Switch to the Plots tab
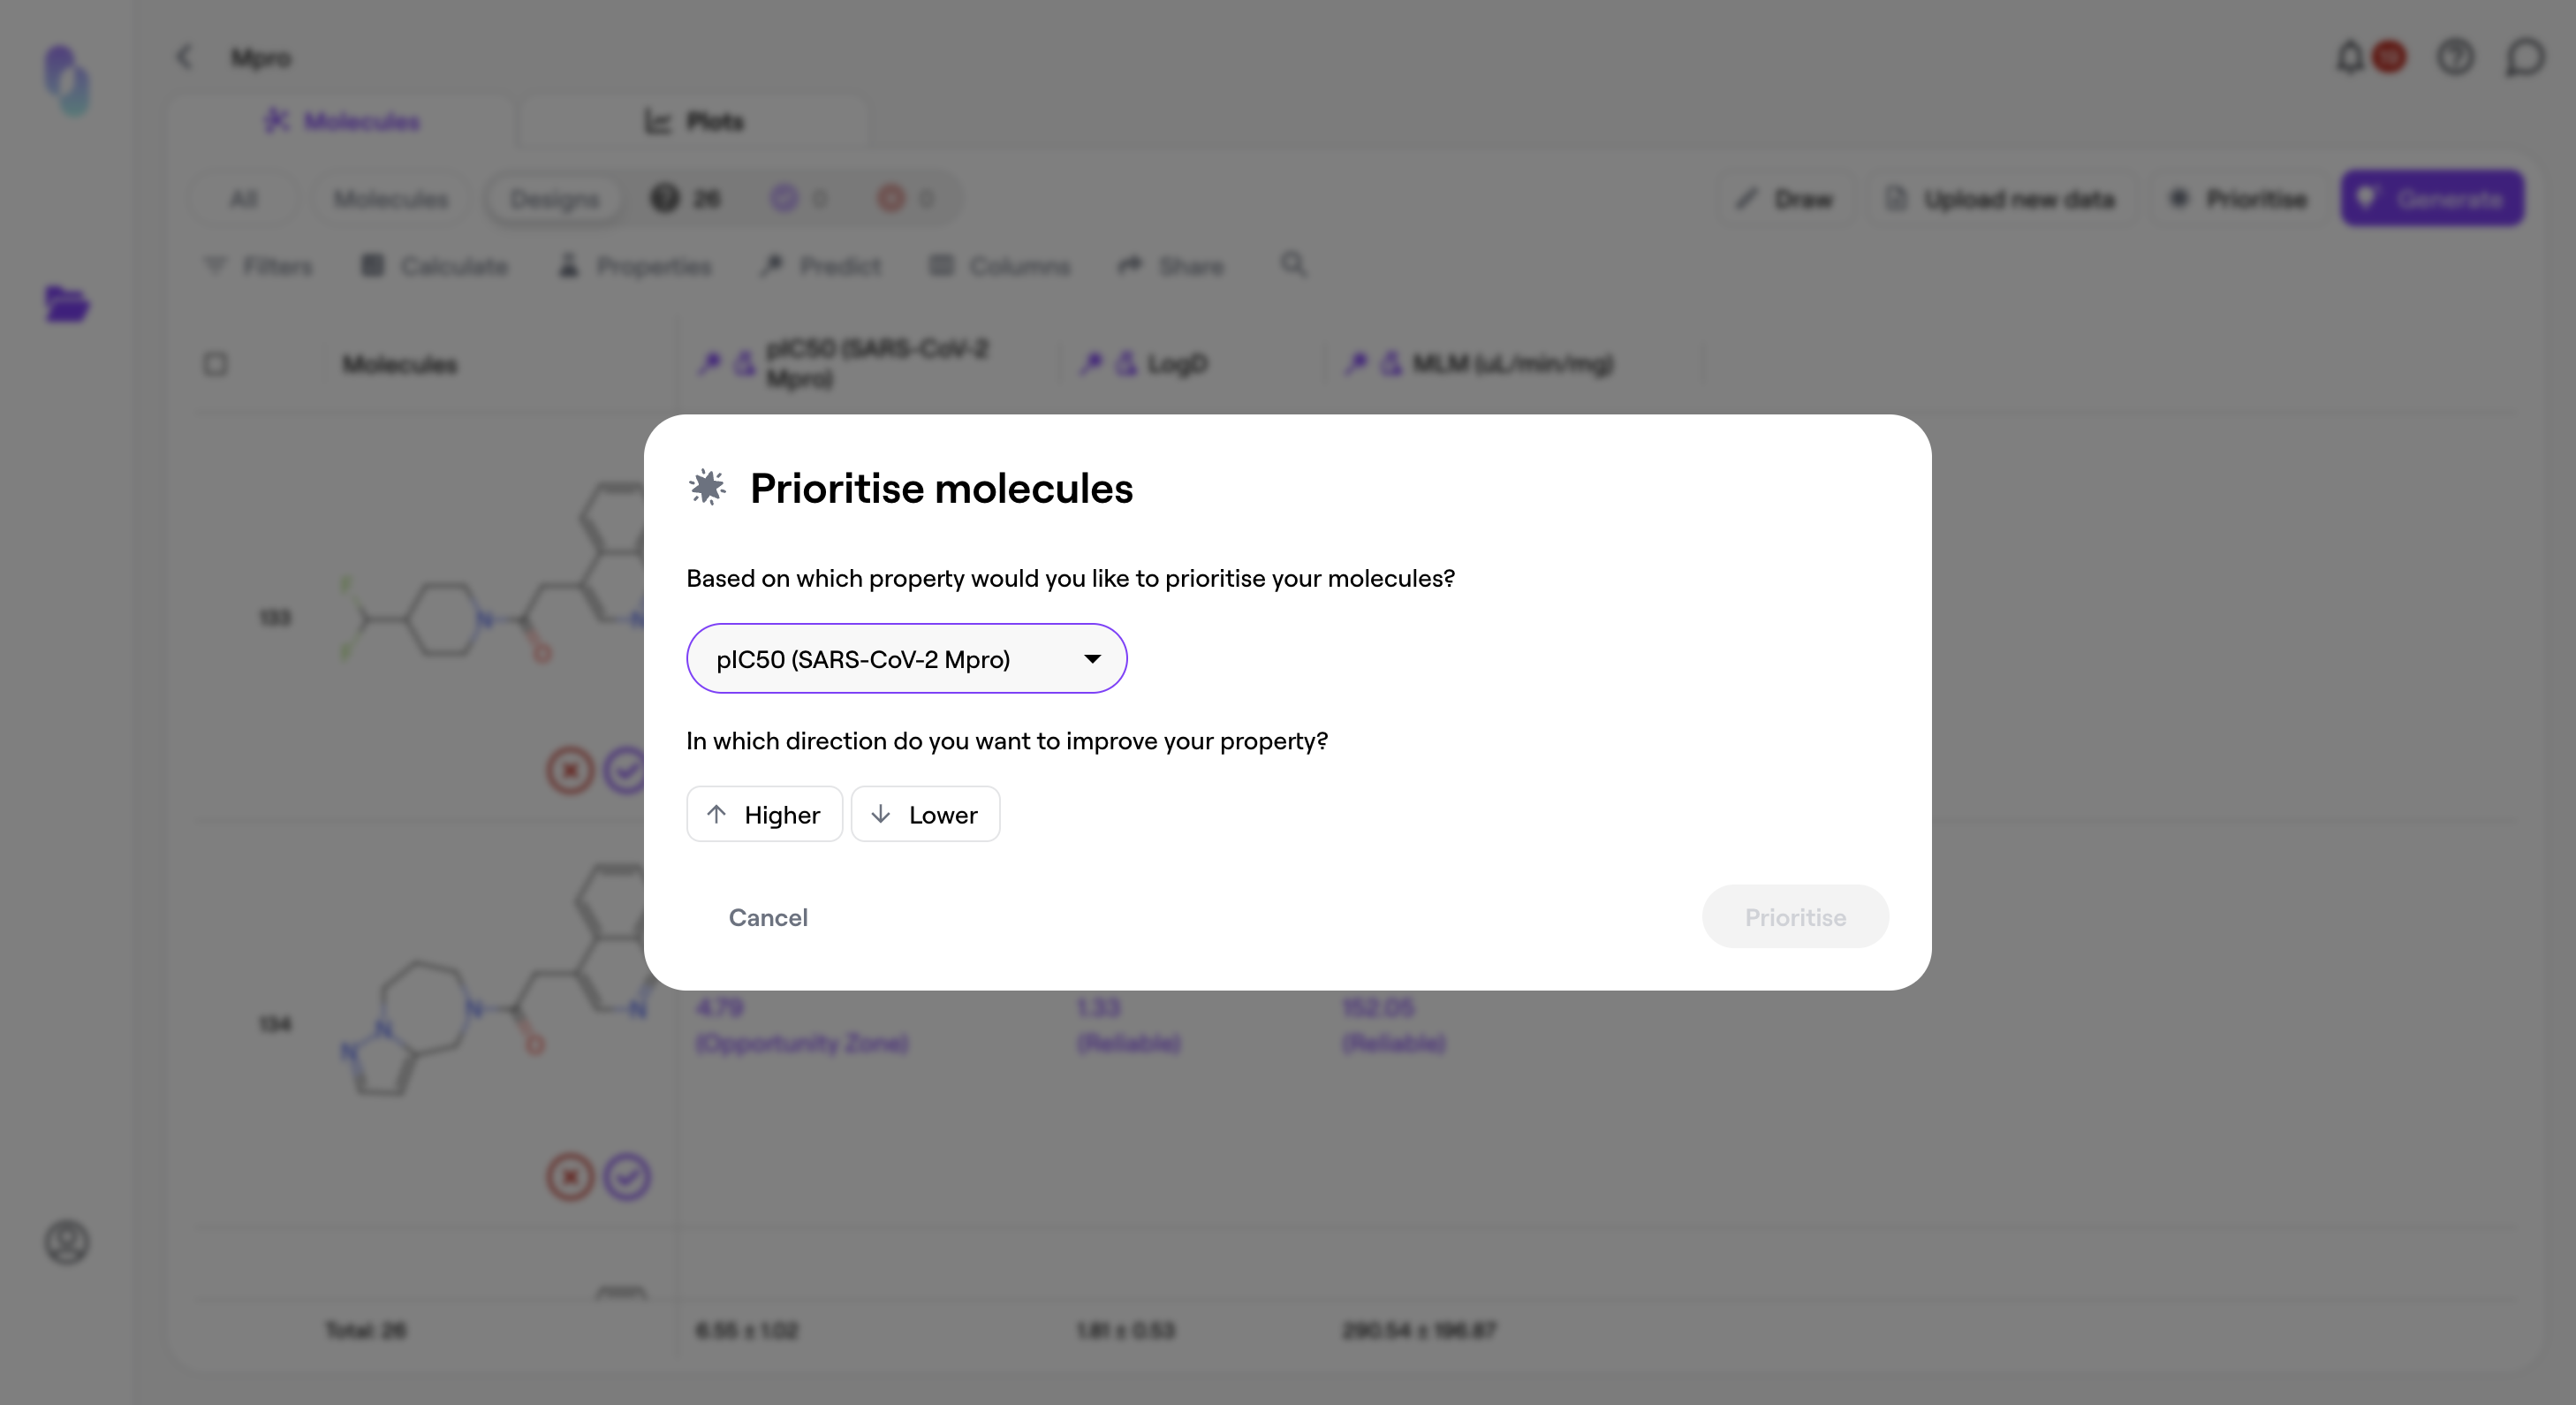 [x=694, y=121]
